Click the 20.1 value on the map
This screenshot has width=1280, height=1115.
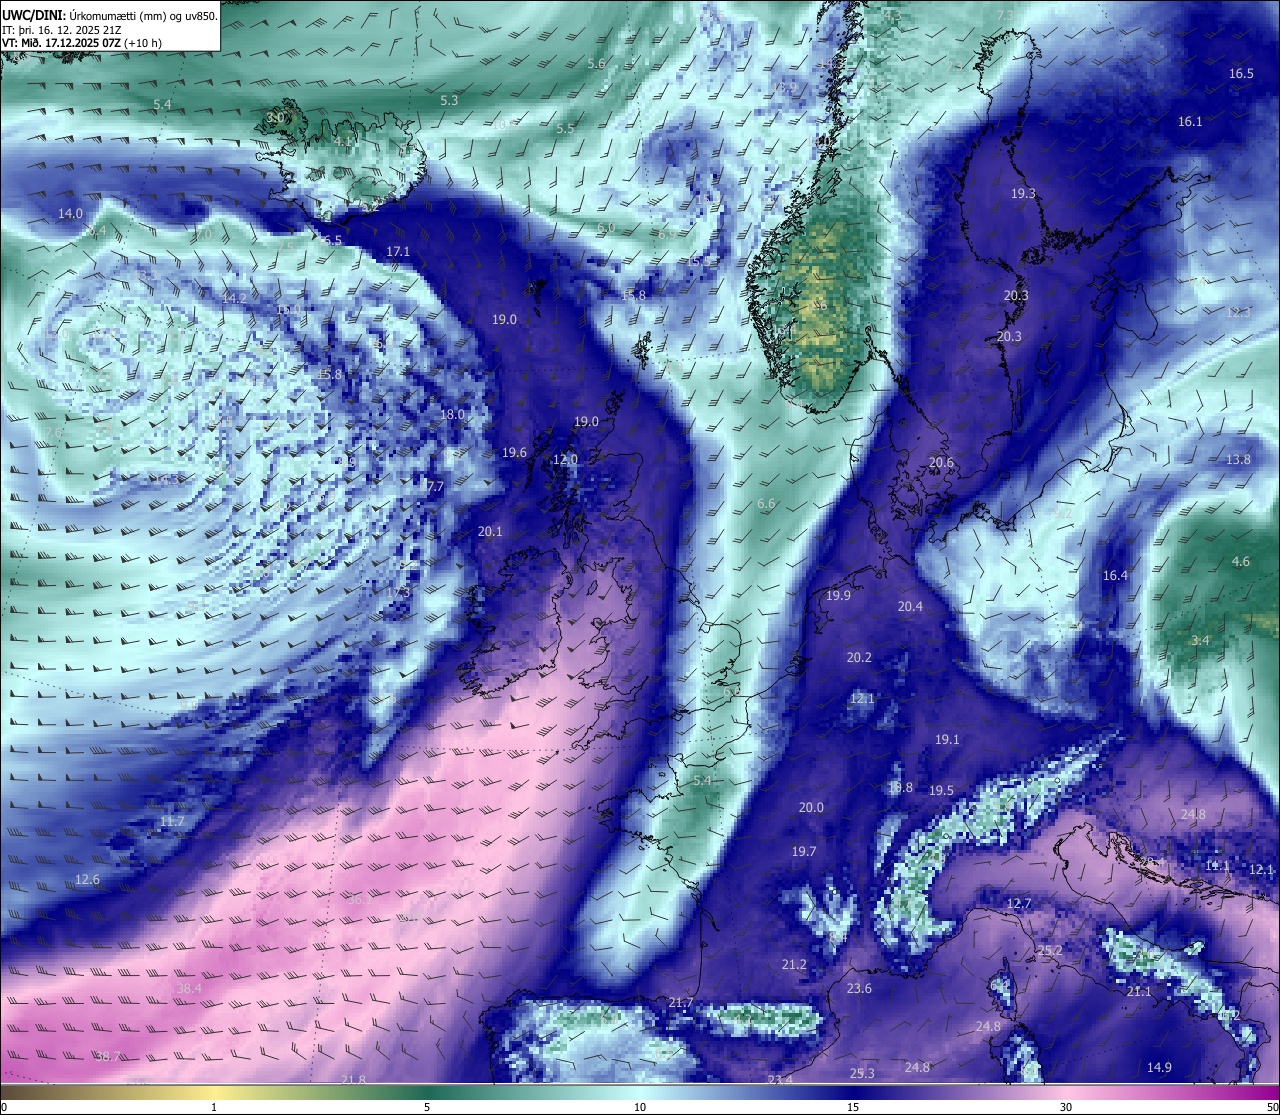coord(490,532)
